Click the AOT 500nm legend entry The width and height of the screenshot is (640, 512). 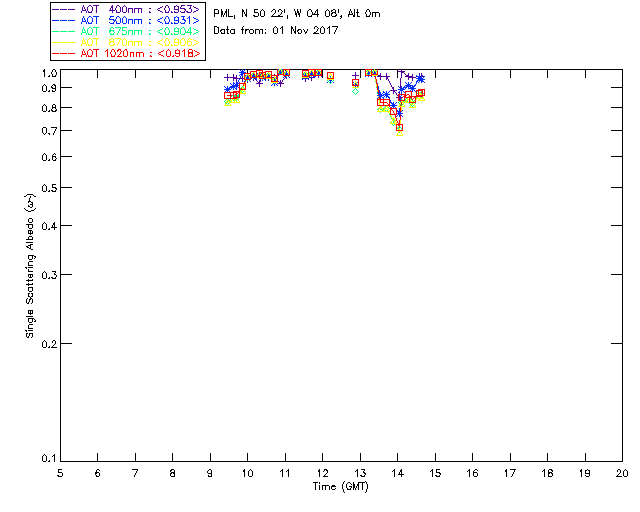point(126,20)
